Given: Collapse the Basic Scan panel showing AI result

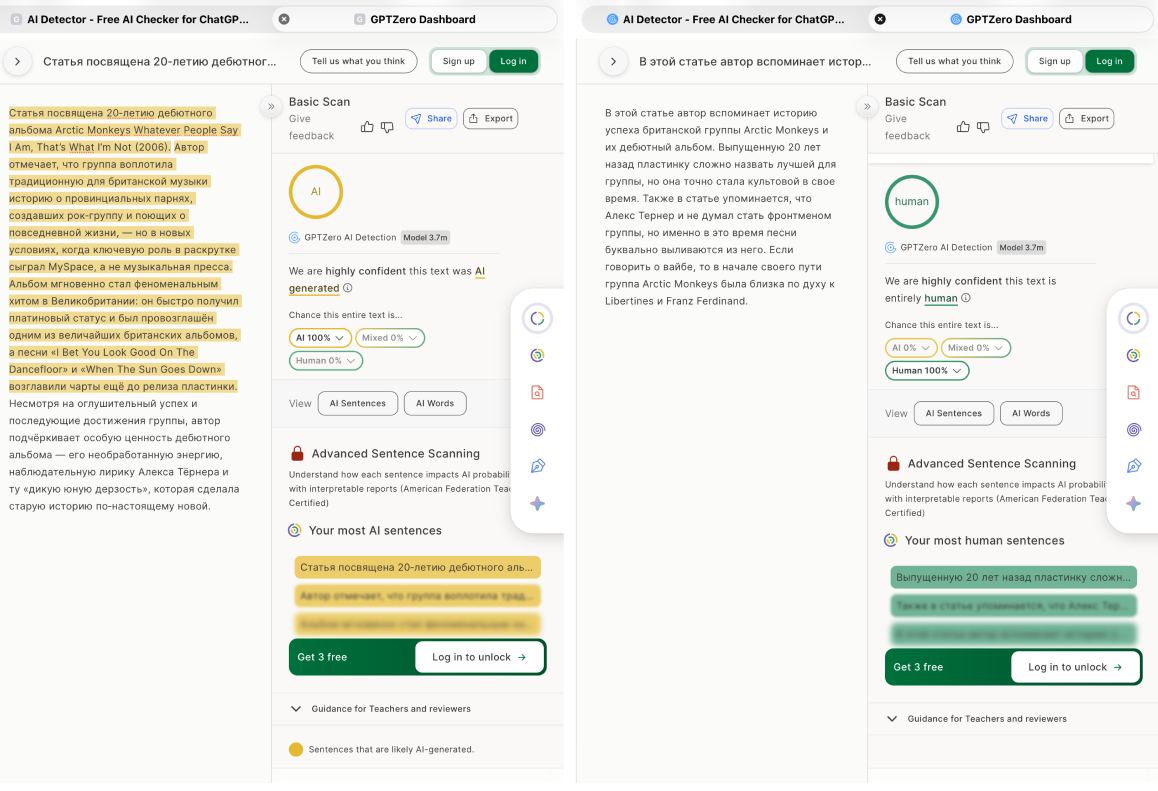Looking at the screenshot, I should coord(270,106).
